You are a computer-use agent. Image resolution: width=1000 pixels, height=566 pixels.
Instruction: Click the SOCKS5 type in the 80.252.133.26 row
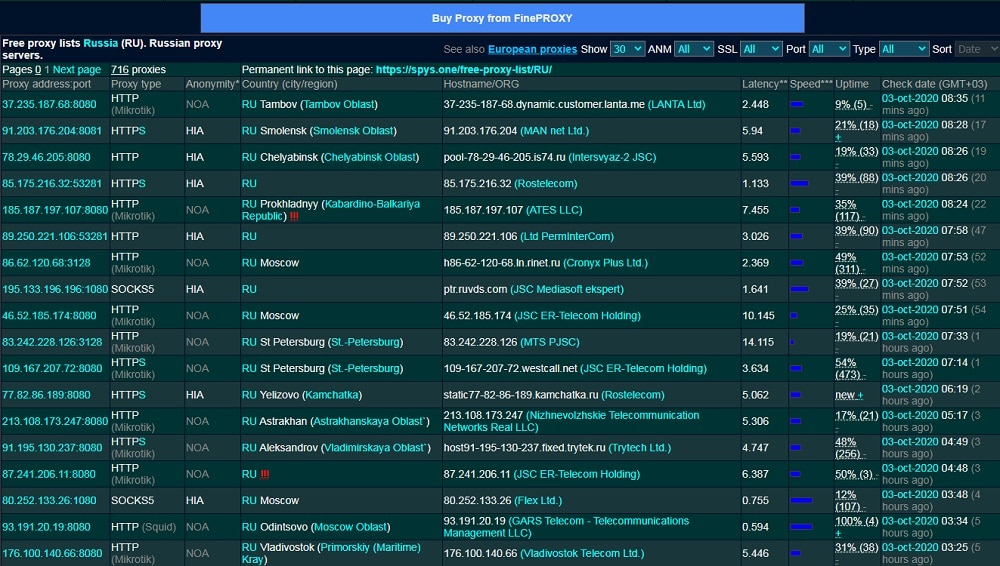[x=133, y=500]
